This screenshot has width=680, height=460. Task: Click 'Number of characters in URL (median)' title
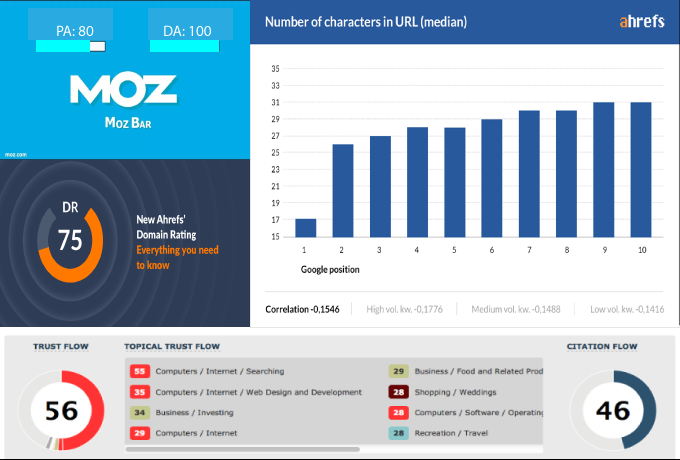(366, 22)
